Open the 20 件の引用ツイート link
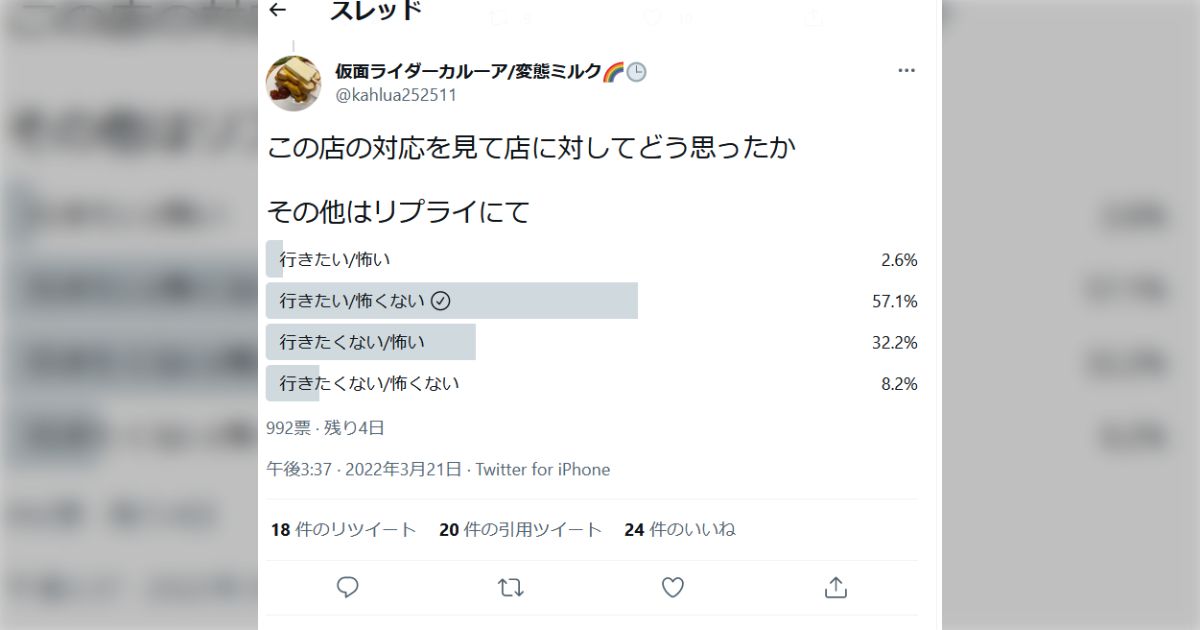This screenshot has width=1200, height=630. click(x=520, y=530)
